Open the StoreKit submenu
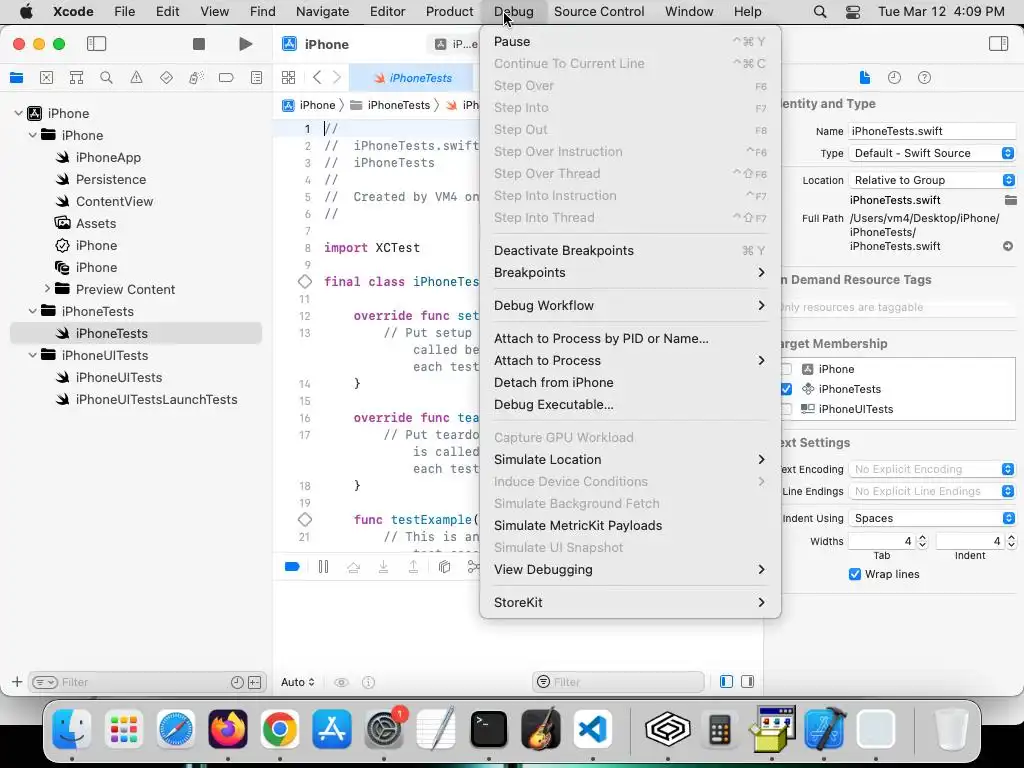 coord(630,603)
